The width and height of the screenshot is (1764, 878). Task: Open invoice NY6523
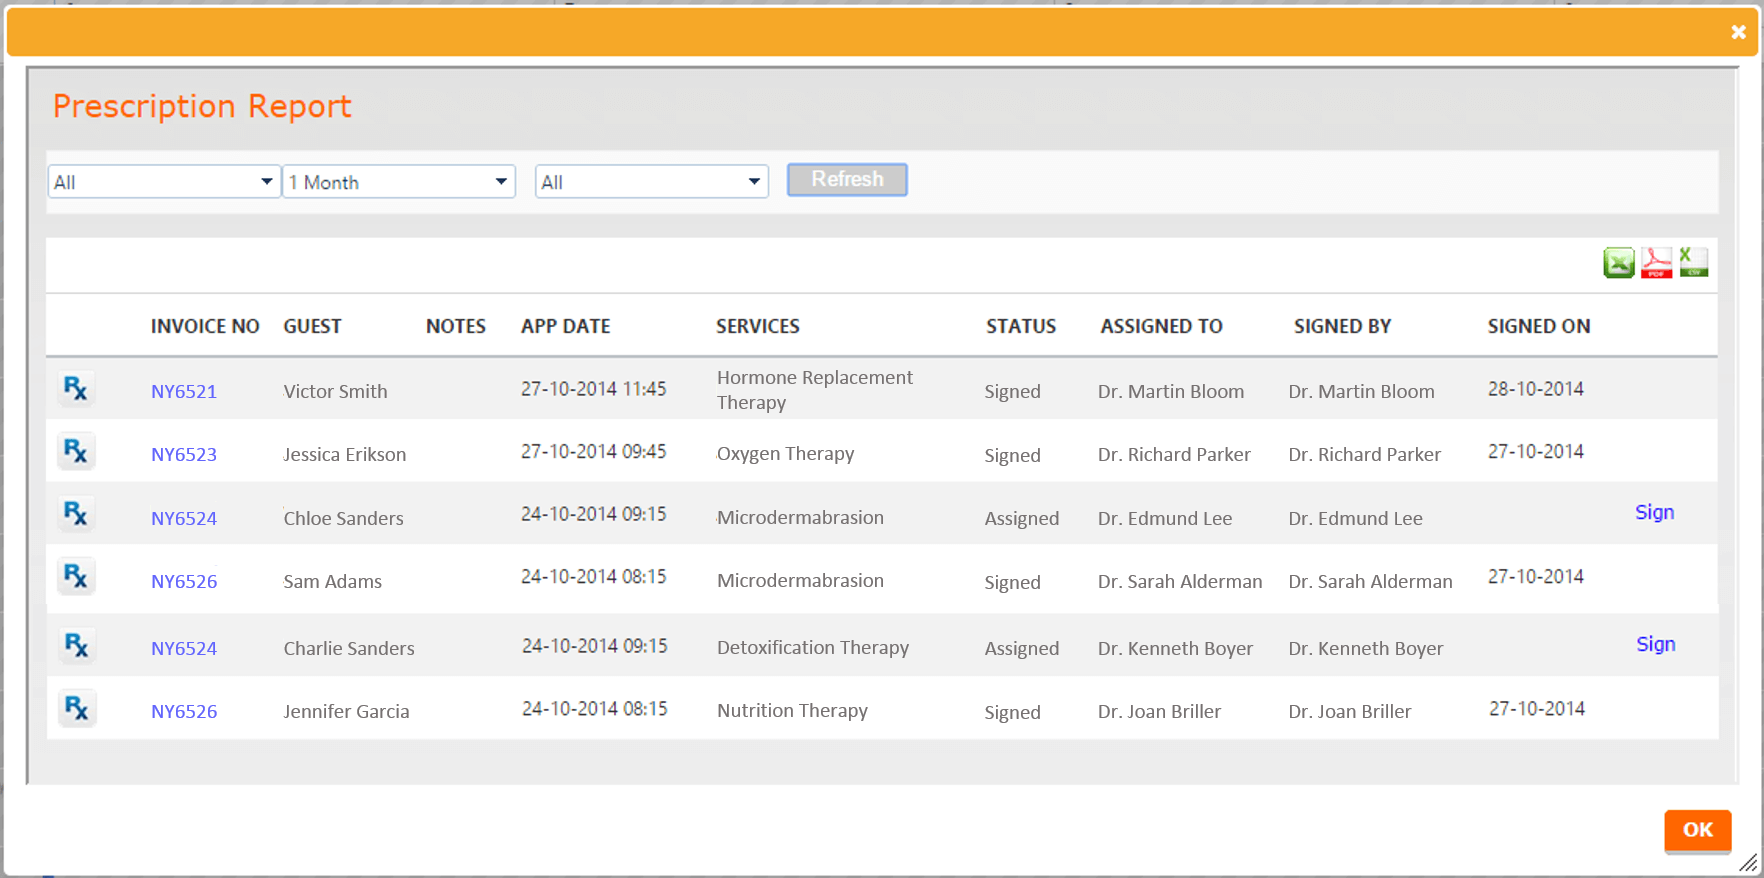pyautogui.click(x=184, y=454)
